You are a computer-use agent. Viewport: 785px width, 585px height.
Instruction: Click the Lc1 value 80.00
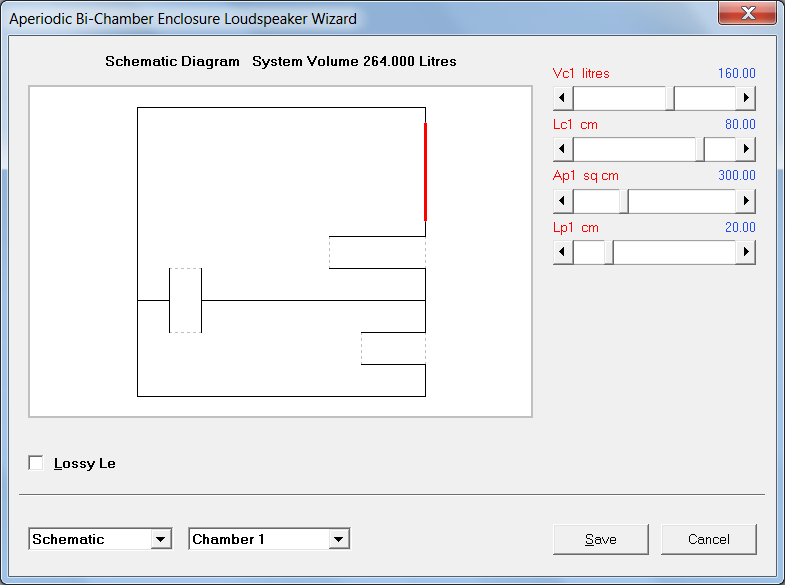(740, 124)
